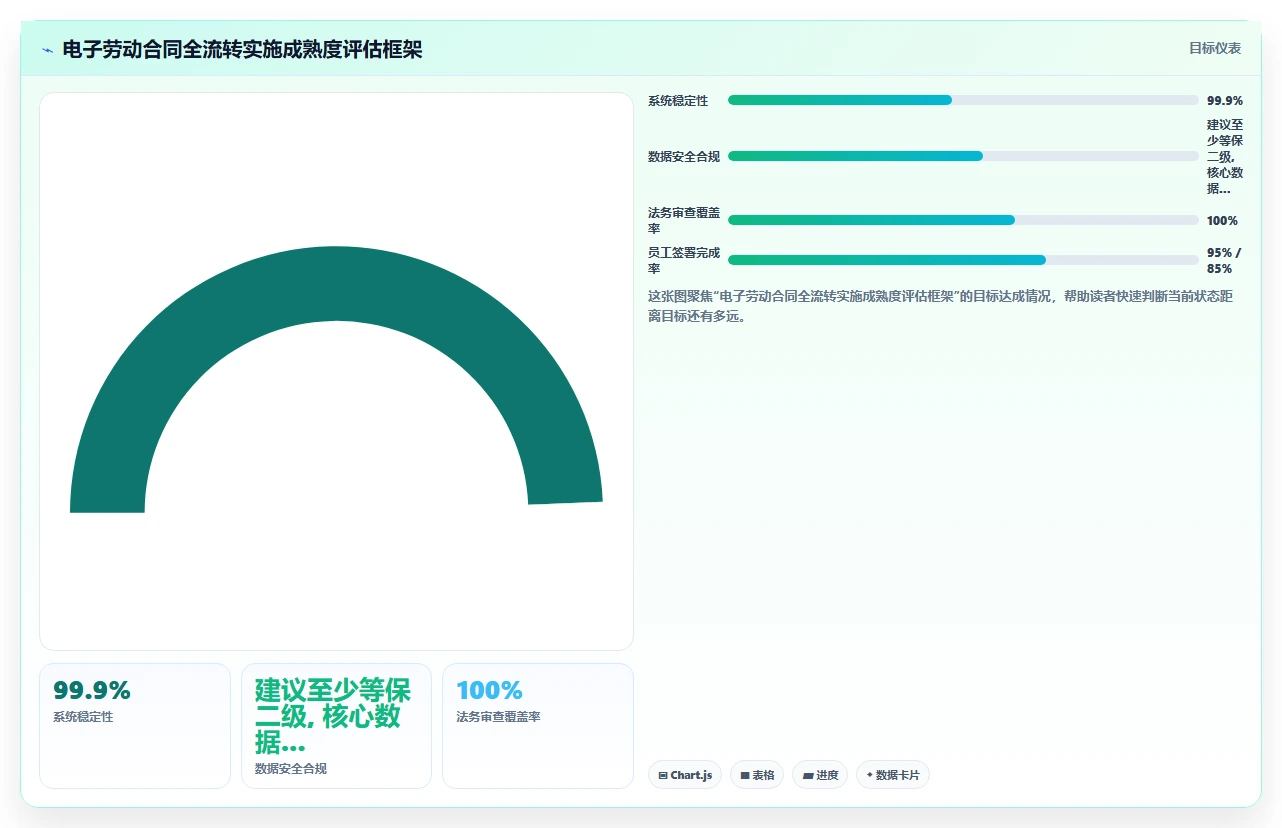Click the 99.9% value next to the 系统稳定性 bar
This screenshot has width=1282, height=828.
(x=1225, y=100)
